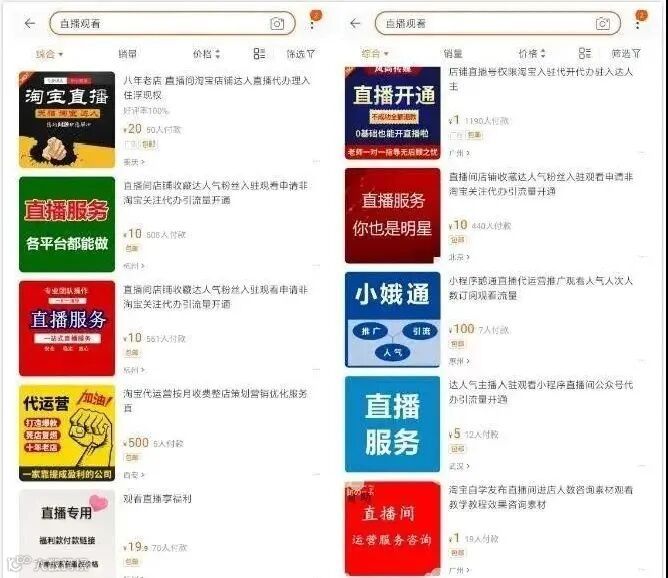Tap the back arrow in right panel
Screen dimensions: 668x578
coord(355,23)
